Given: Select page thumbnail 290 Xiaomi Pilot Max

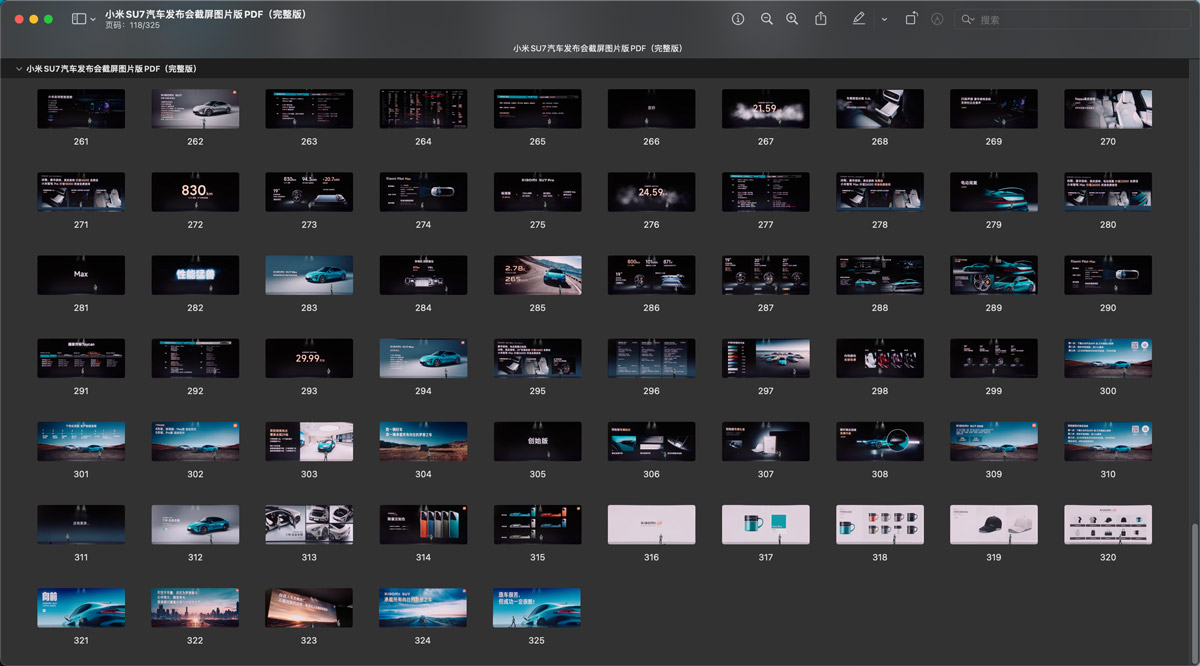Looking at the screenshot, I should (1108, 275).
